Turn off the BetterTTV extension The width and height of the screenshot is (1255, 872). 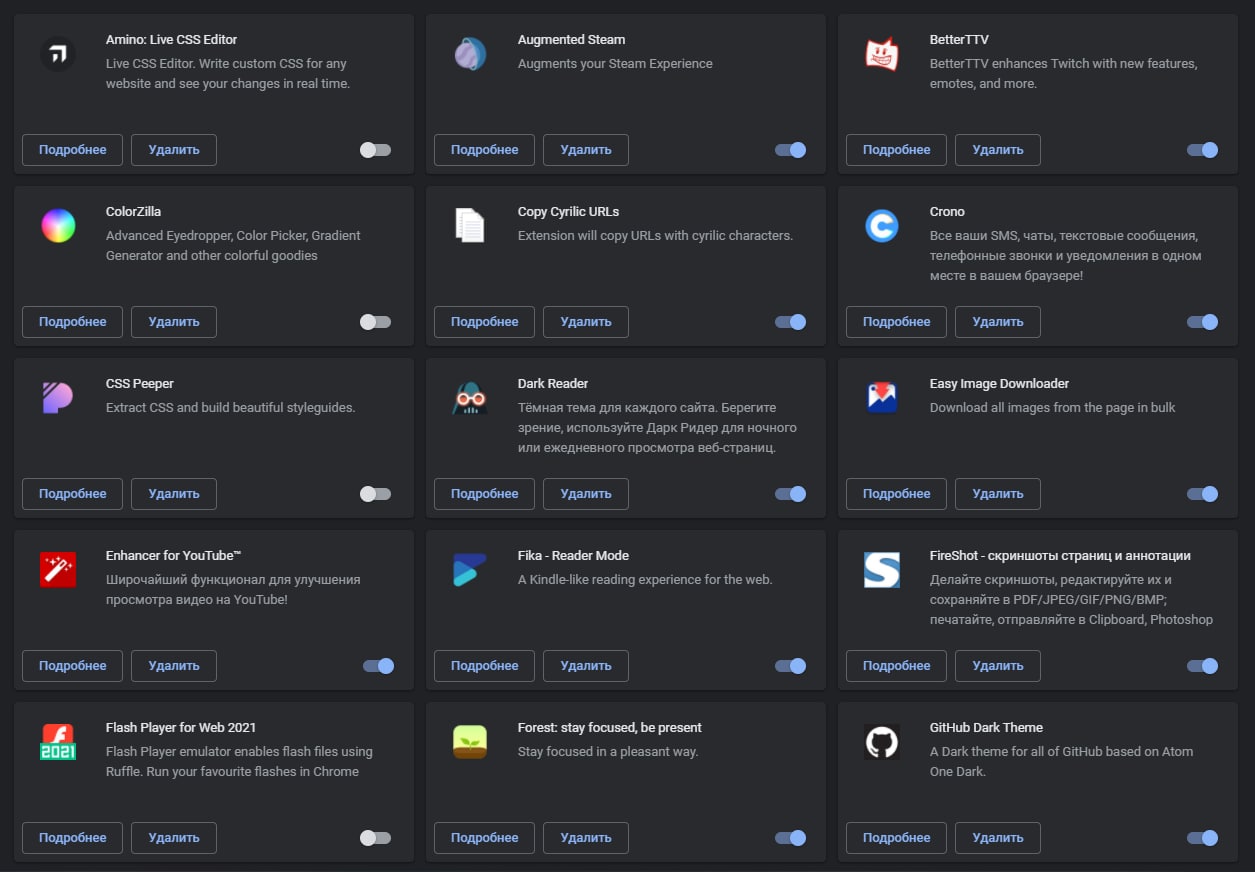click(1202, 150)
